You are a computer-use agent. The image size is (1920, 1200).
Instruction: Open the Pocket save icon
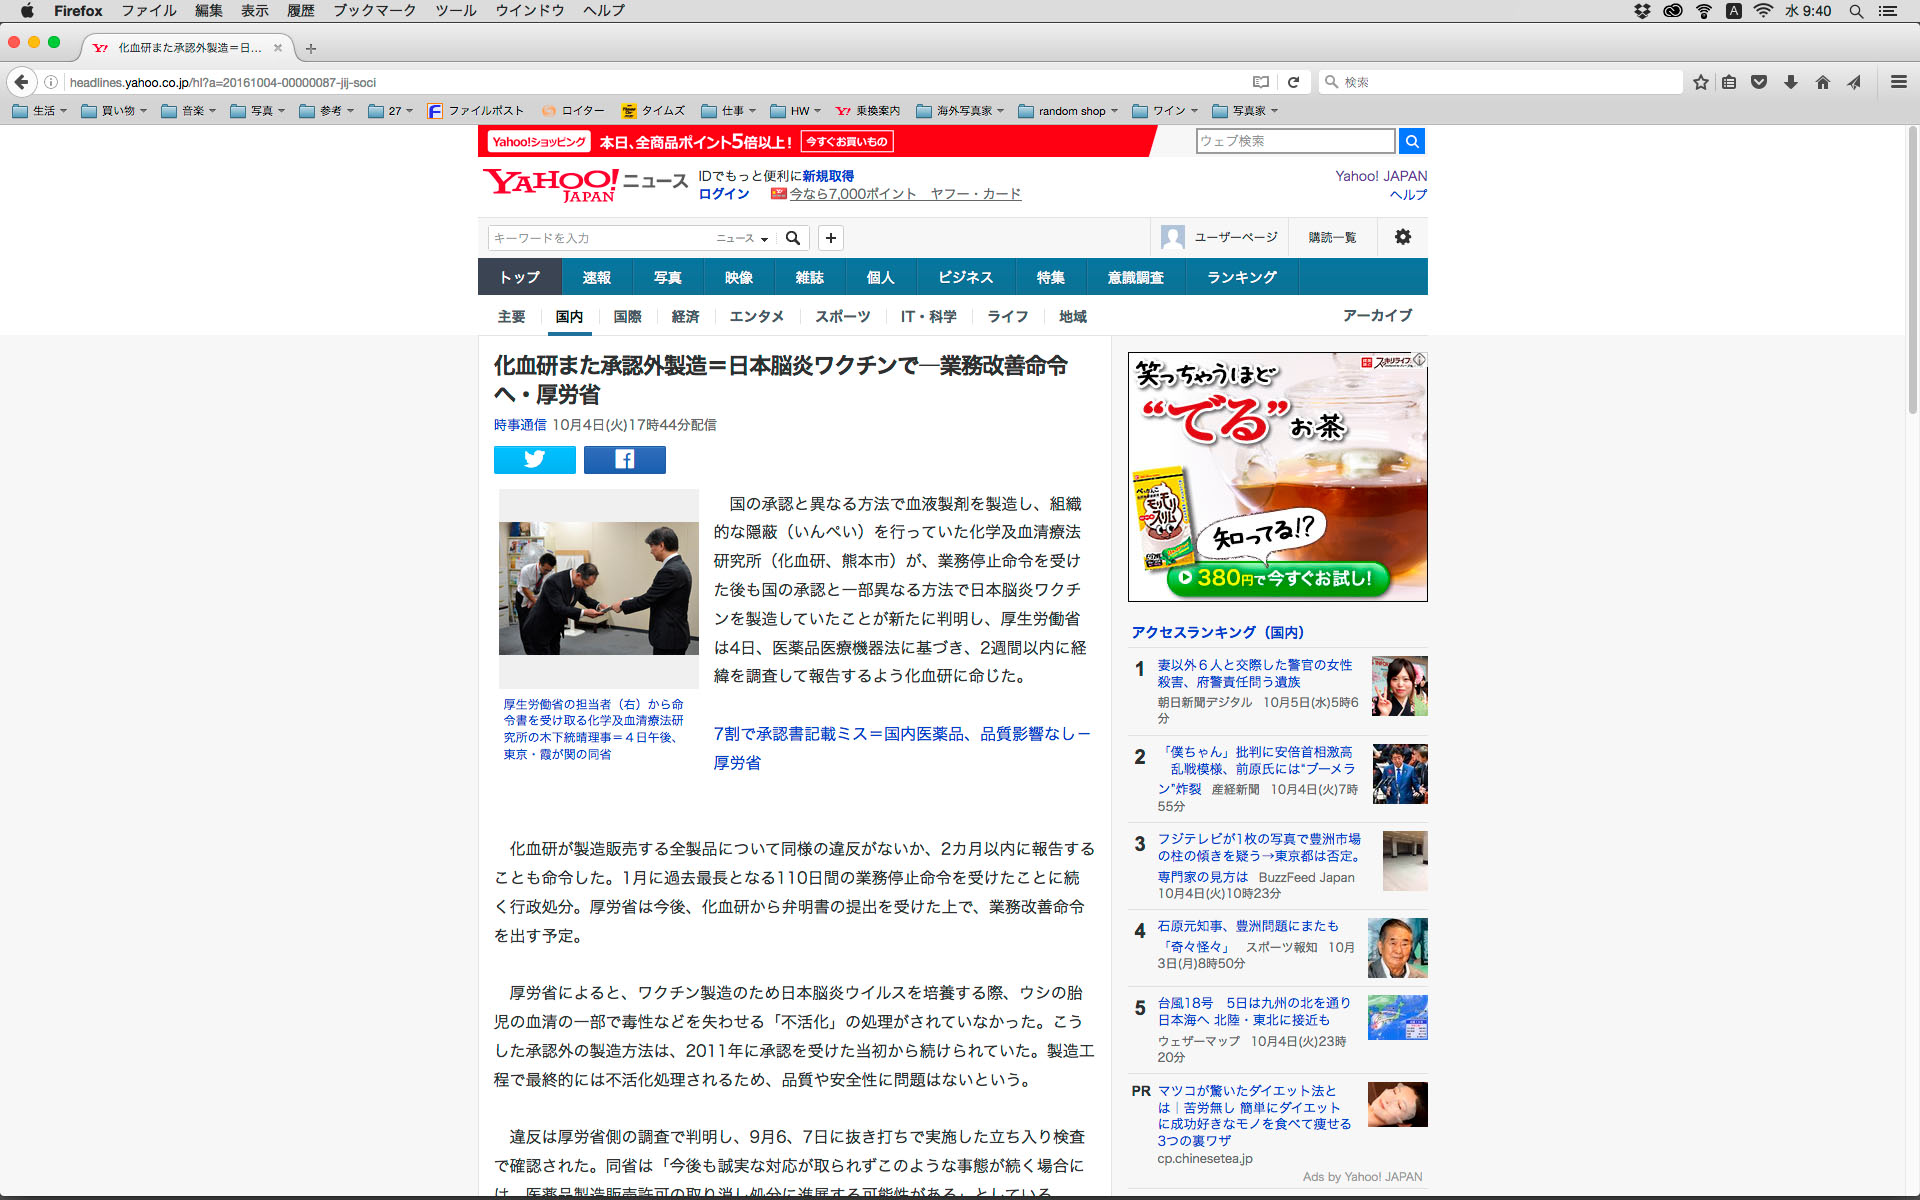tap(1759, 82)
